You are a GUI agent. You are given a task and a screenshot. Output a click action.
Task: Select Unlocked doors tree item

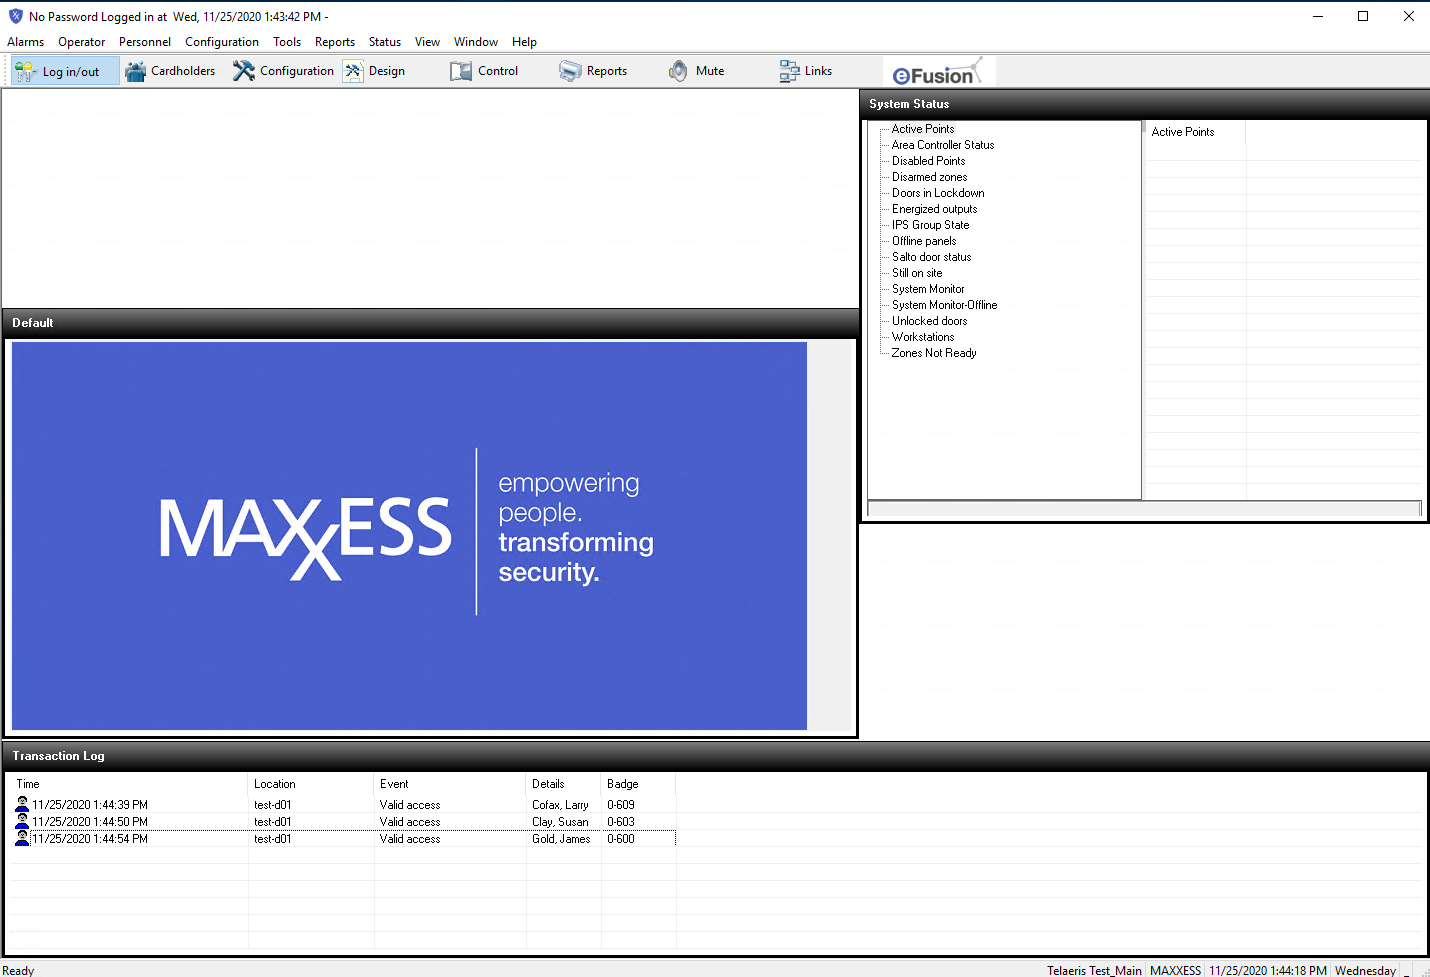point(929,321)
